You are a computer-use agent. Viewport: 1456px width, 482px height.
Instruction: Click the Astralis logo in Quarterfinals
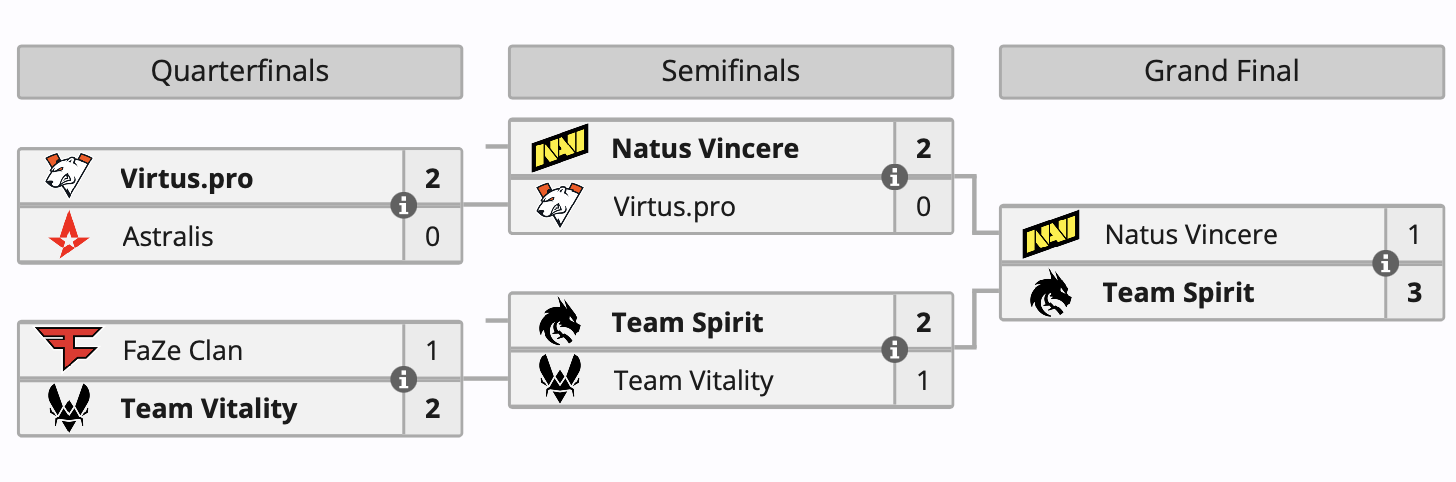tap(68, 236)
